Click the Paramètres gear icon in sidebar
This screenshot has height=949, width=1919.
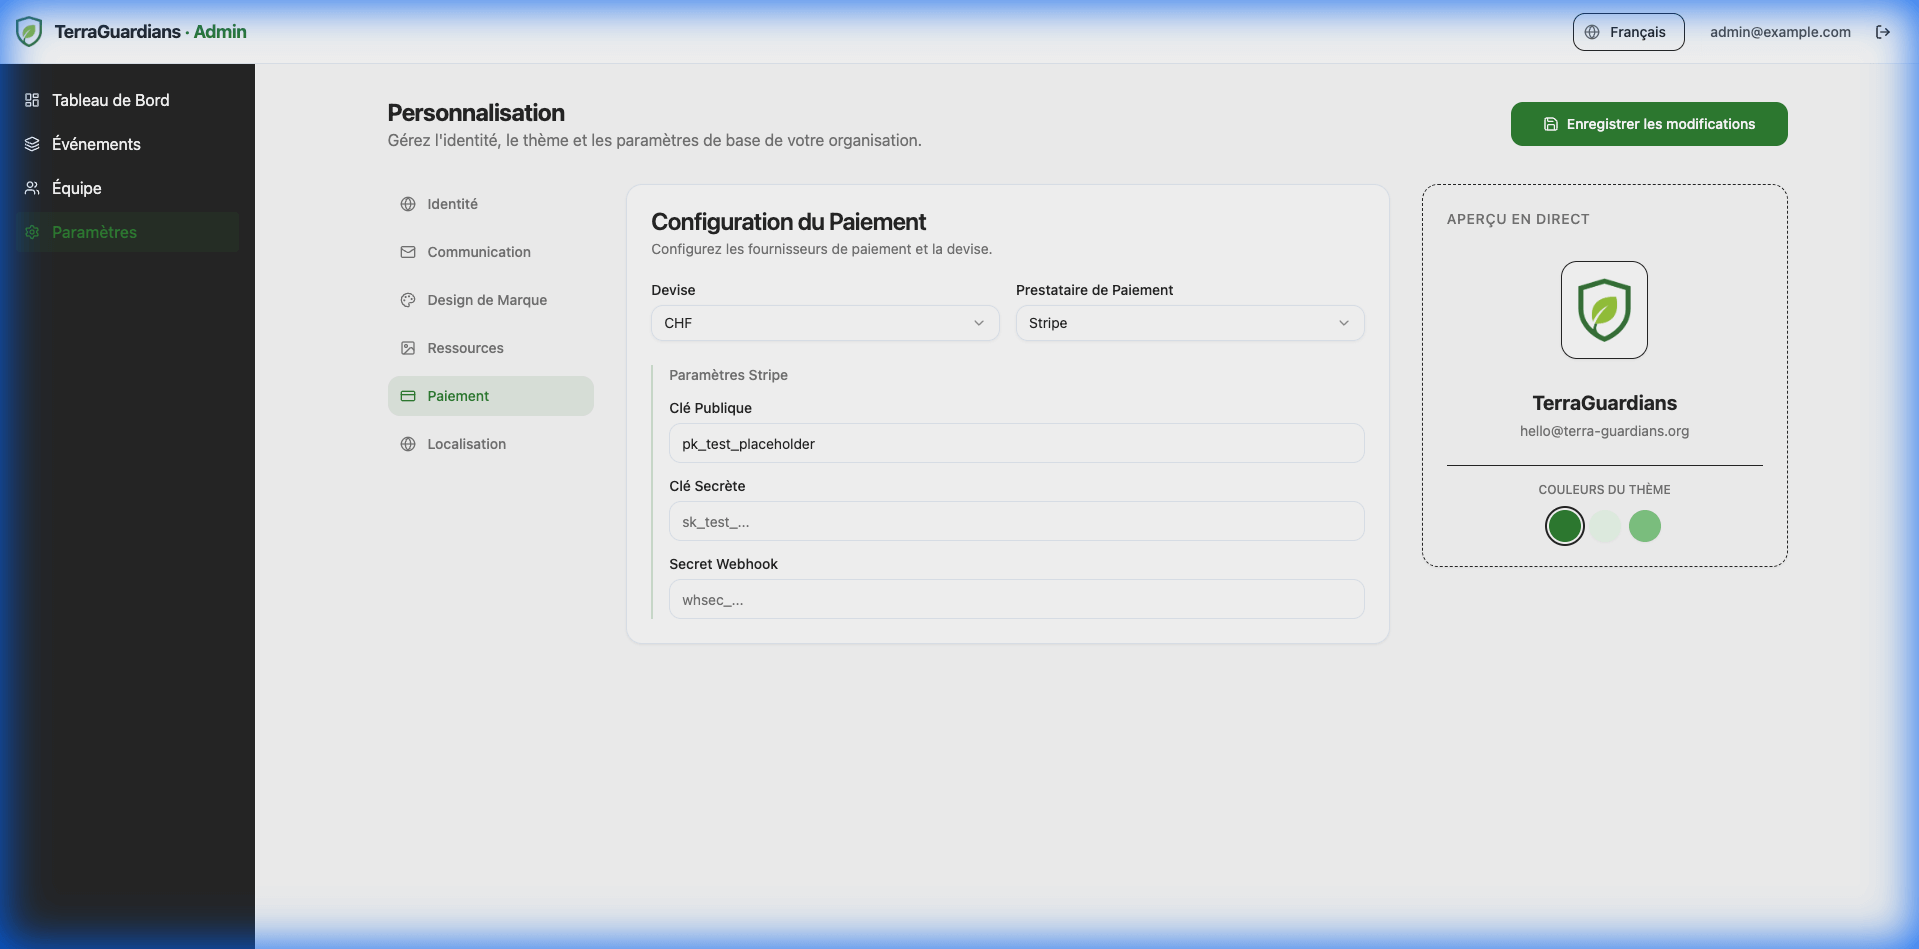click(32, 232)
